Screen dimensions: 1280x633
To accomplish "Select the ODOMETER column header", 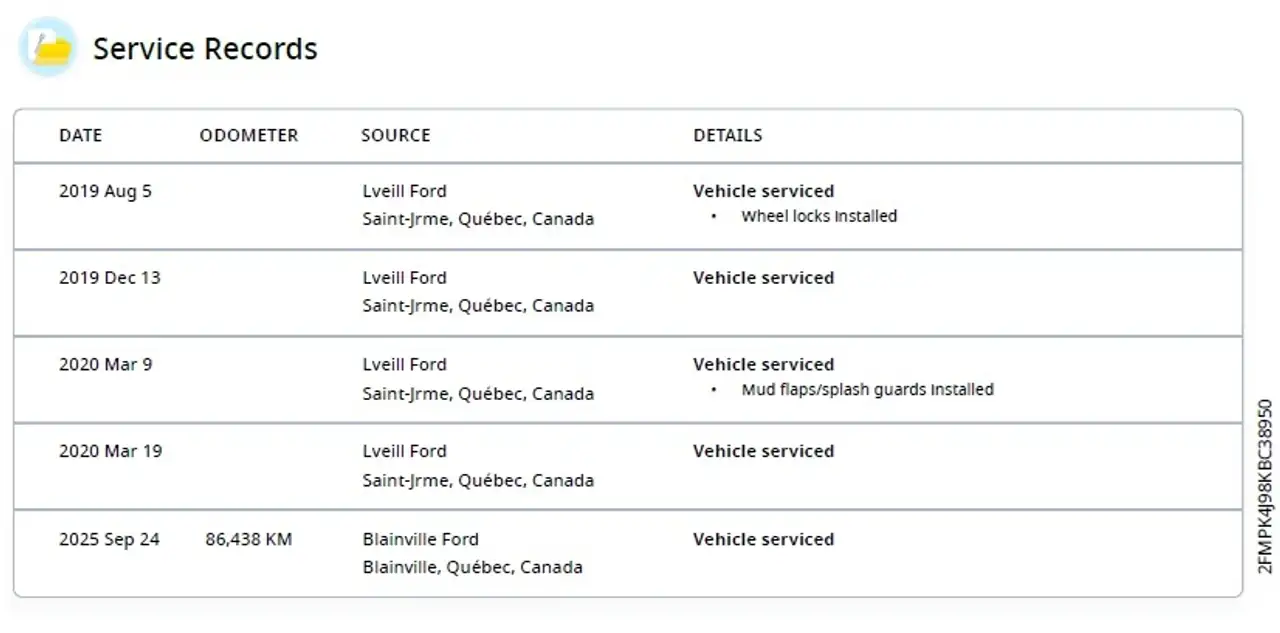I will coord(249,135).
